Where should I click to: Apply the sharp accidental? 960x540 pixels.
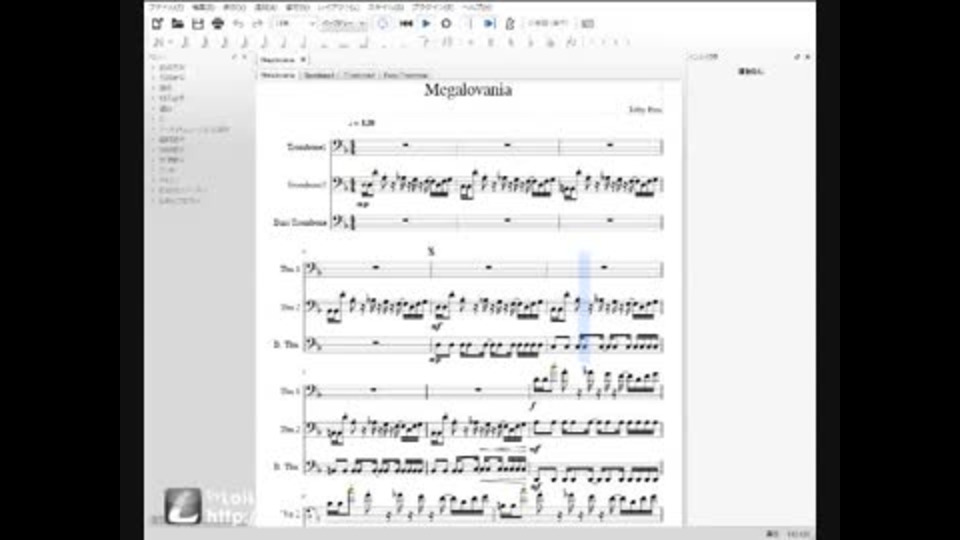490,42
